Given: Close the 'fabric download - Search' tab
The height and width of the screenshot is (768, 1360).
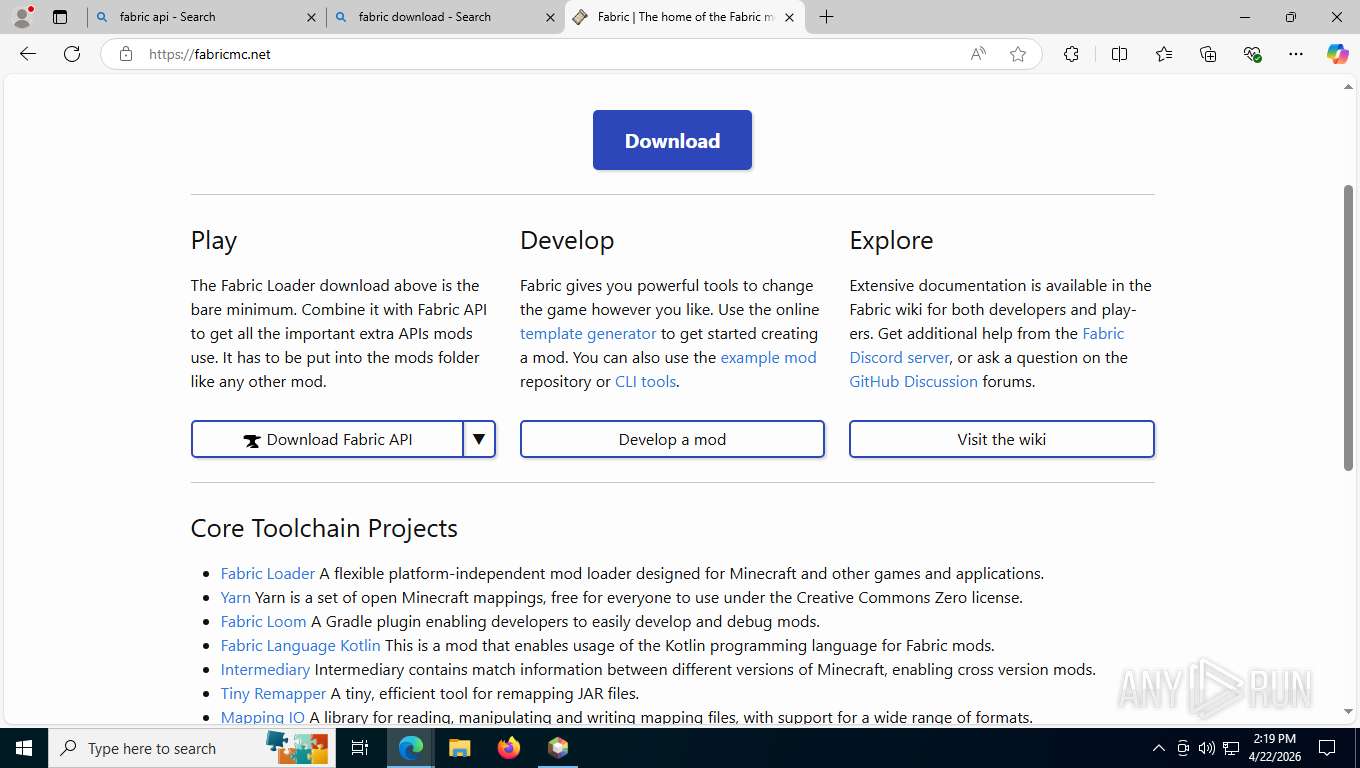Looking at the screenshot, I should point(550,17).
